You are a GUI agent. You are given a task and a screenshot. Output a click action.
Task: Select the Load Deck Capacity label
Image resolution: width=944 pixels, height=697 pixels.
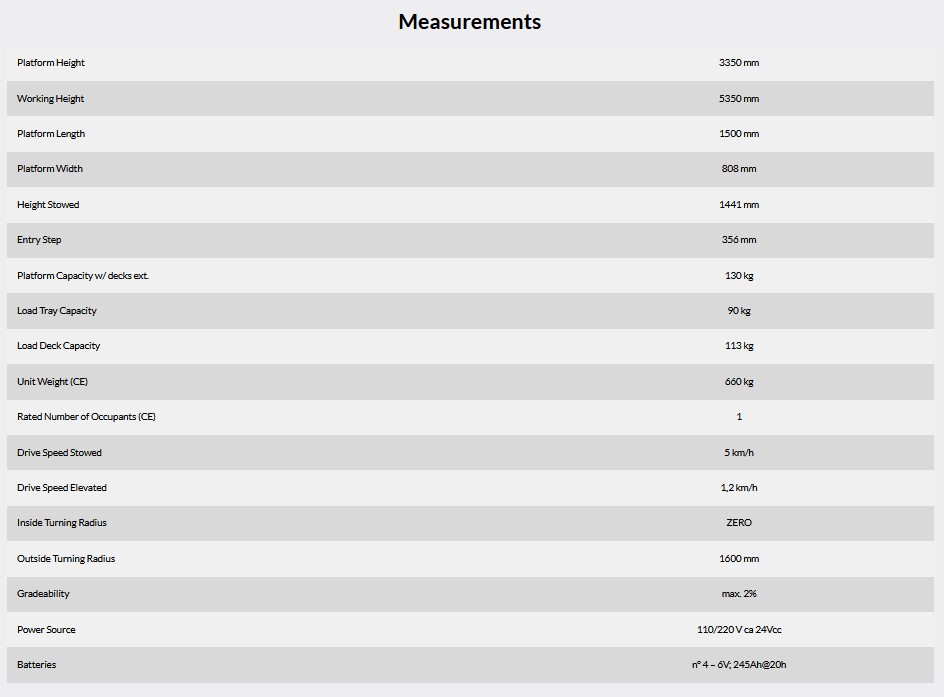(59, 346)
